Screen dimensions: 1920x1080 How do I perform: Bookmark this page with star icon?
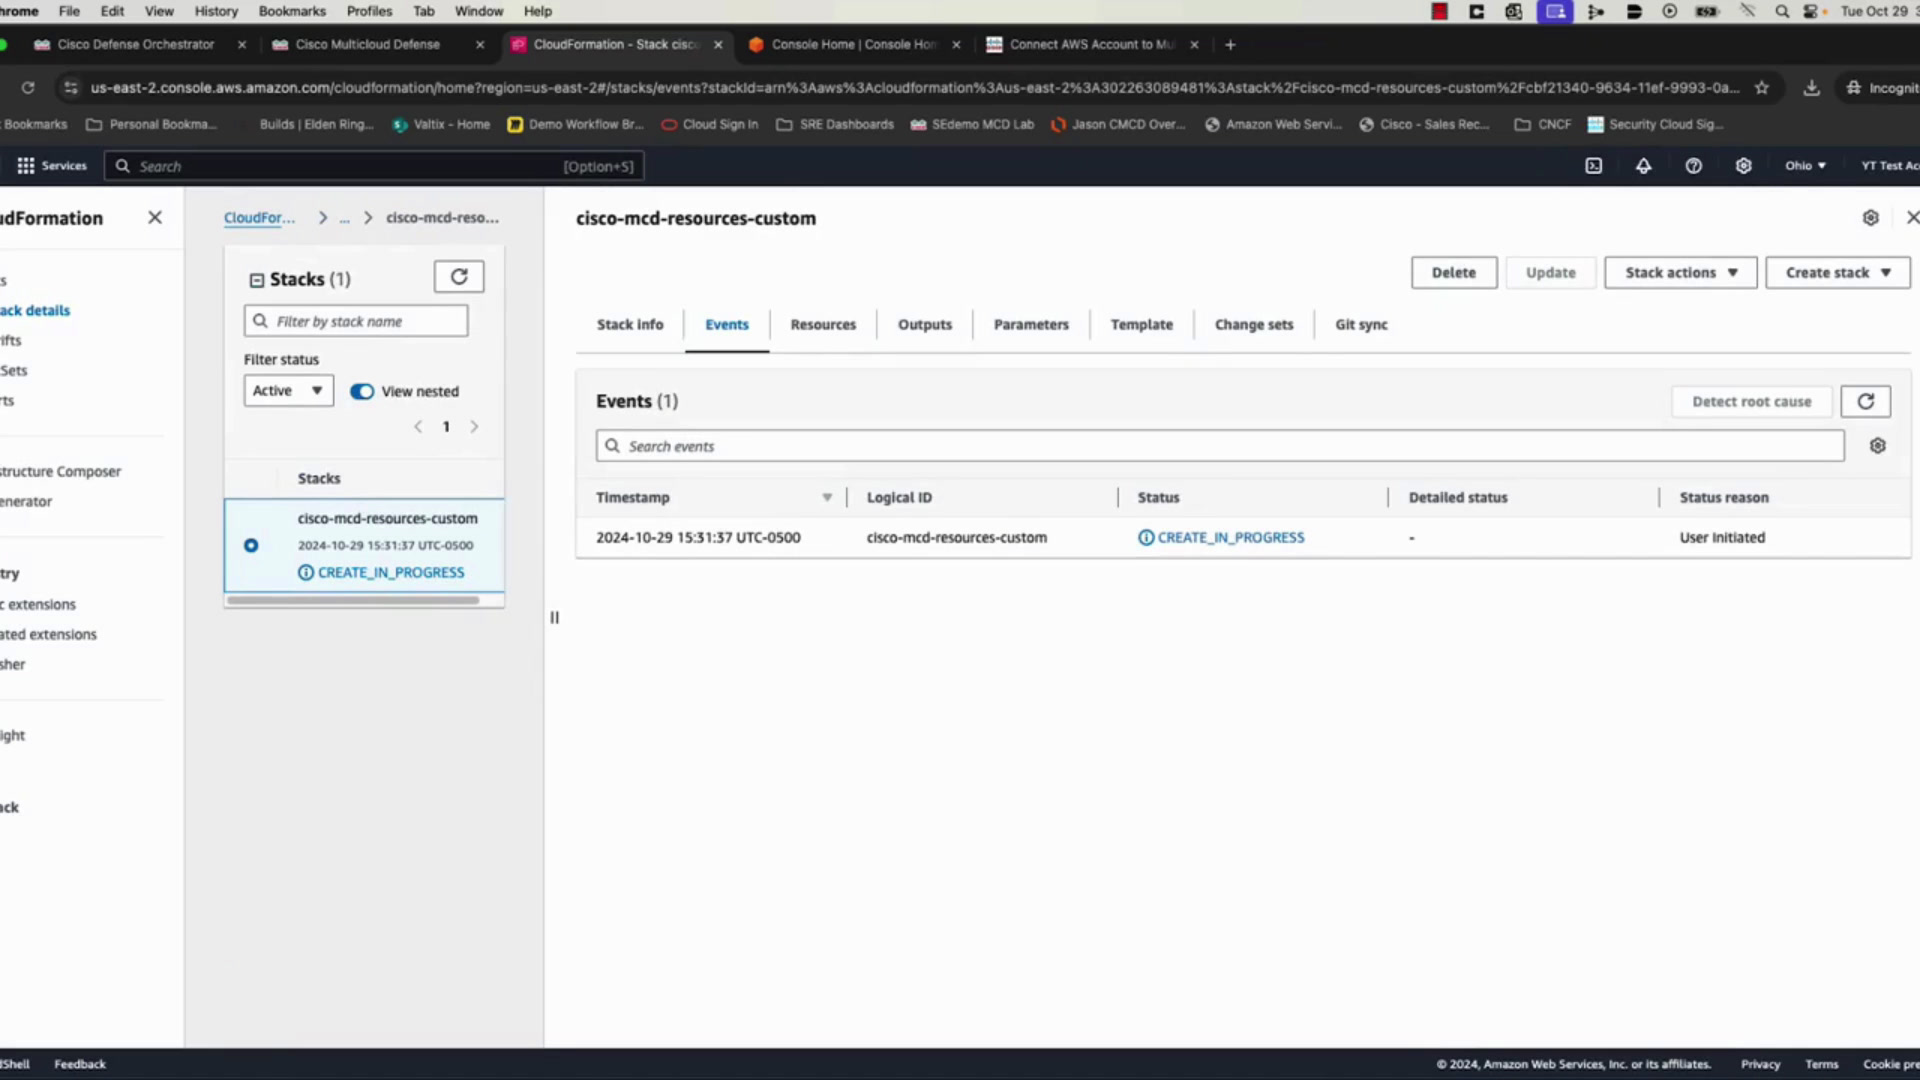pos(1762,88)
